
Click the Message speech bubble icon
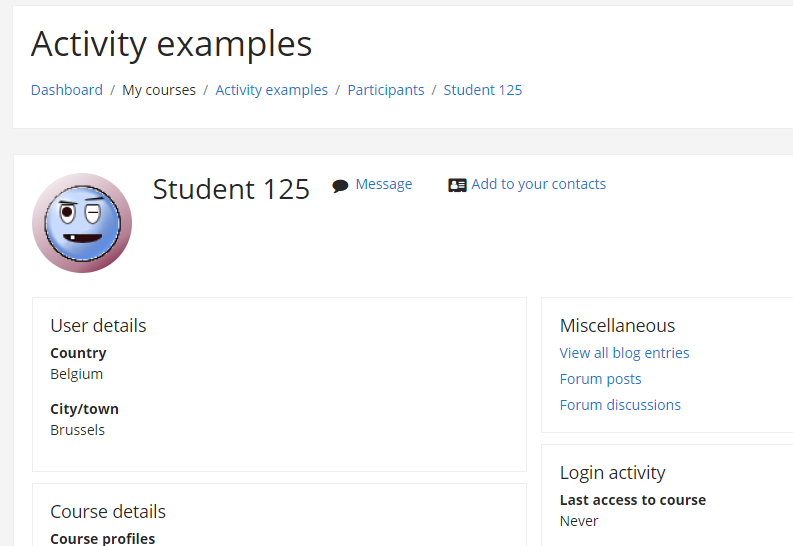pos(340,186)
